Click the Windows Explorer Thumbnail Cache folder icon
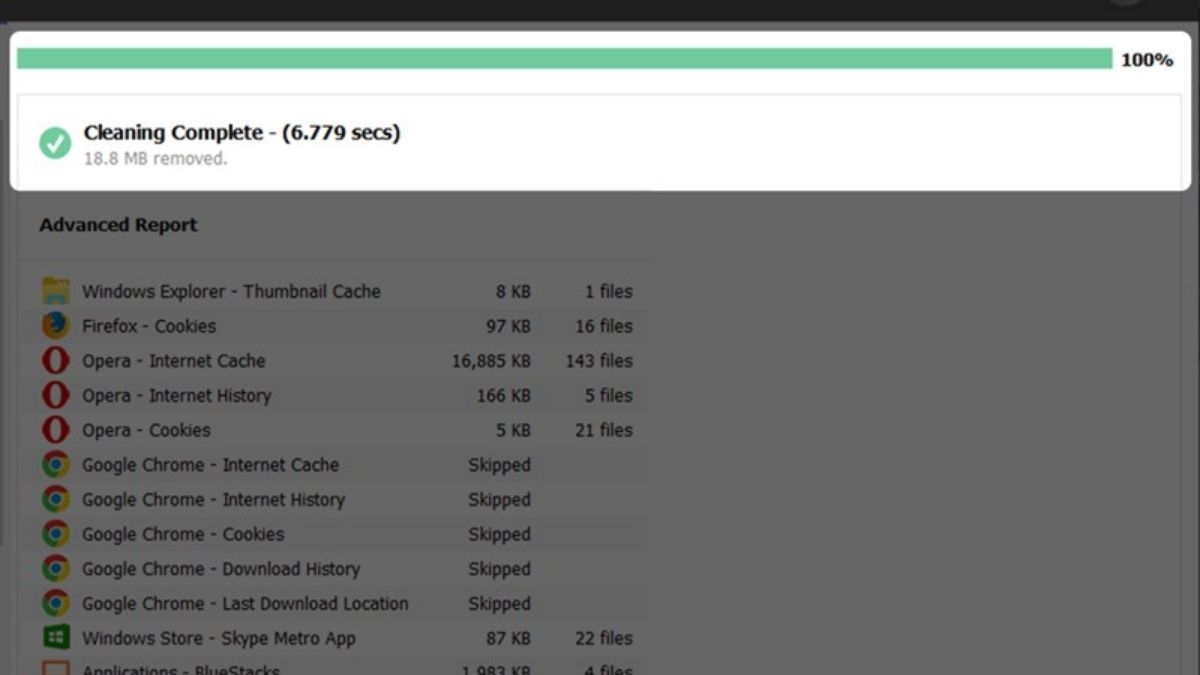The height and width of the screenshot is (675, 1200). tap(56, 291)
